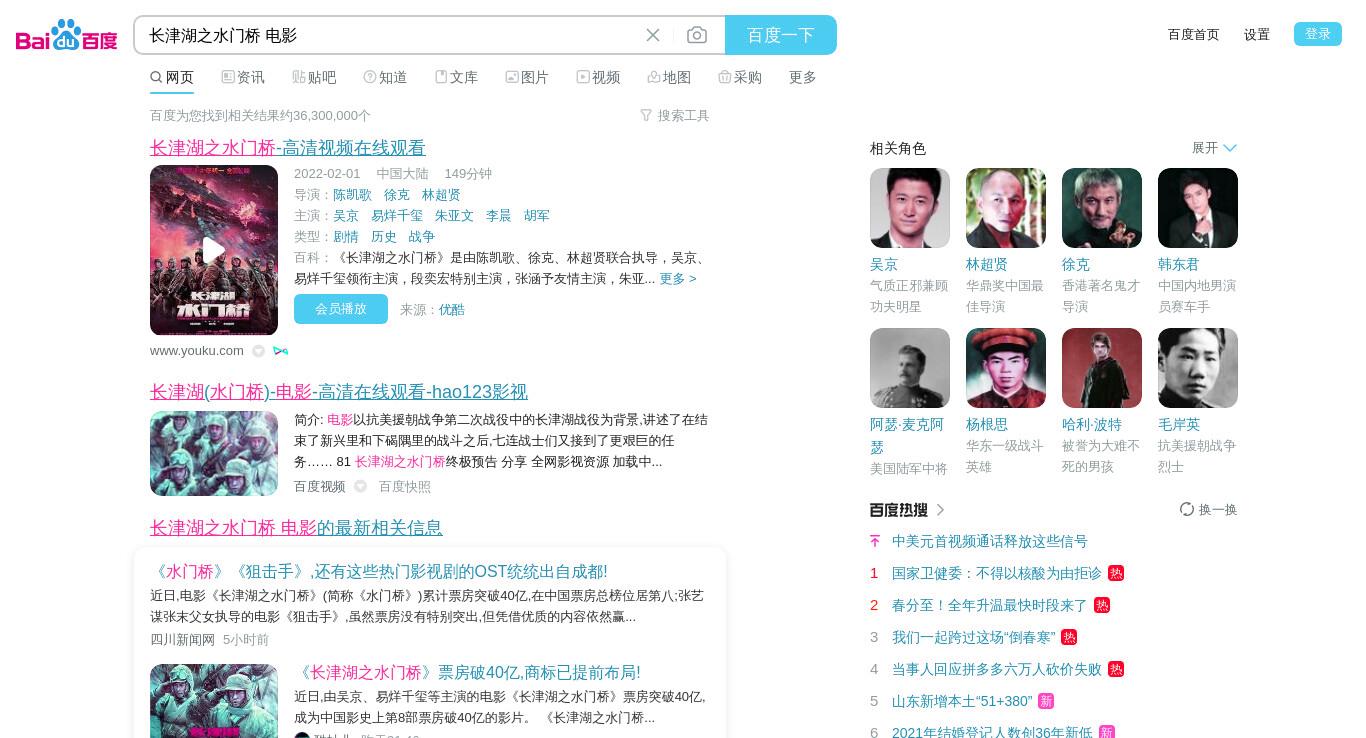Click director 林超贤 link in movie info
The width and height of the screenshot is (1366, 738).
(441, 194)
